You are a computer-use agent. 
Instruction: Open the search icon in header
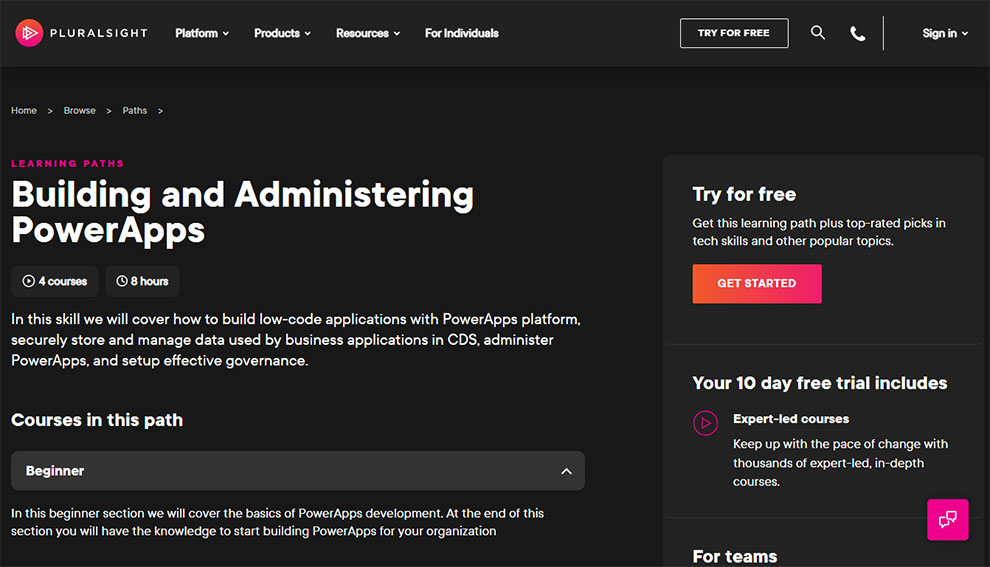[x=818, y=32]
